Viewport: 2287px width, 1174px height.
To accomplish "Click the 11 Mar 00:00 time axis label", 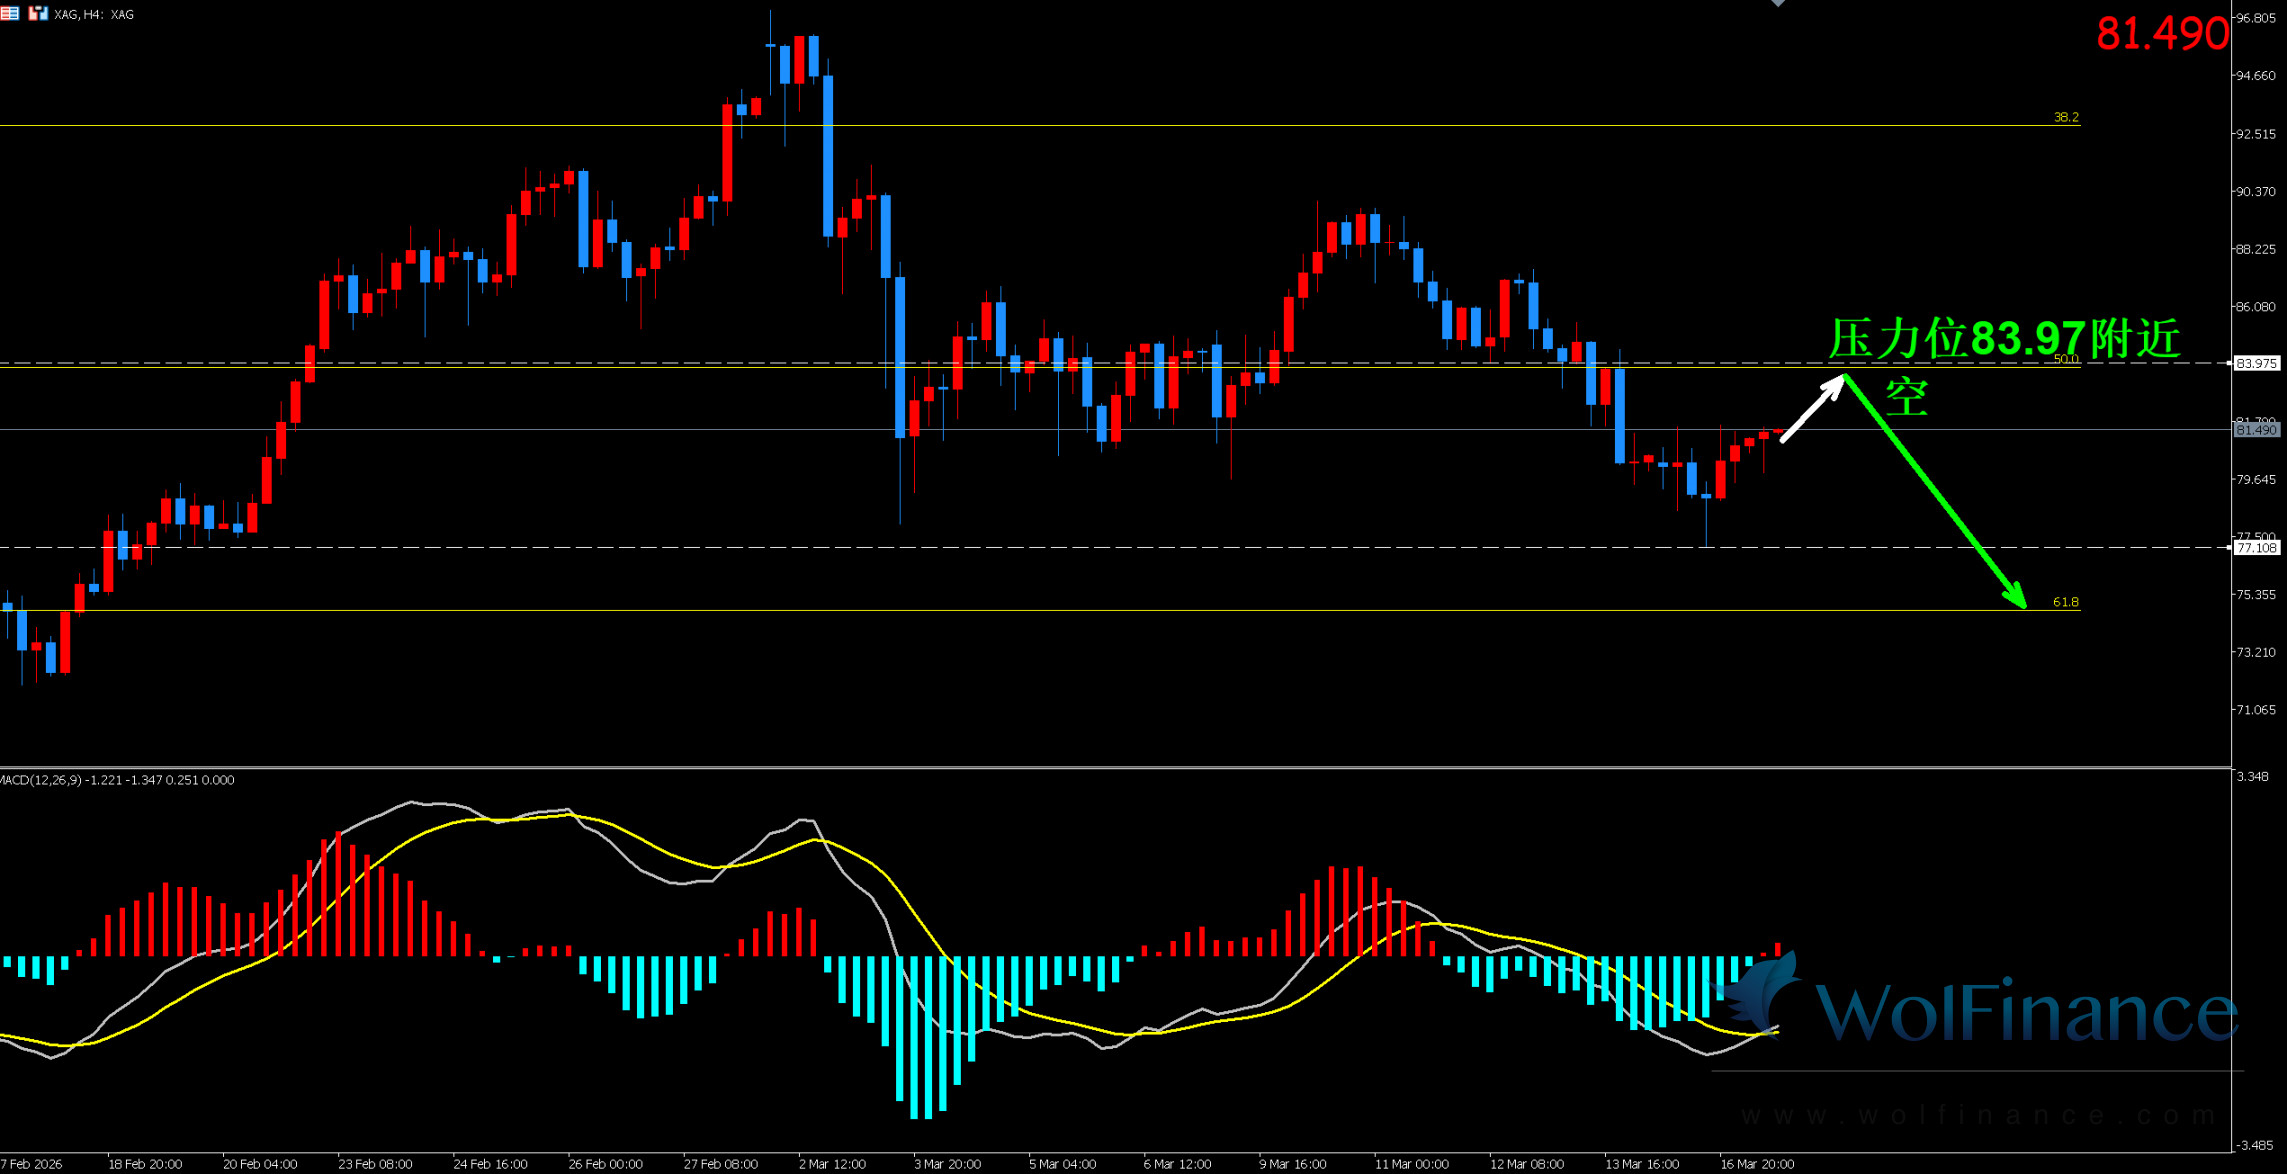I will [x=1411, y=1164].
